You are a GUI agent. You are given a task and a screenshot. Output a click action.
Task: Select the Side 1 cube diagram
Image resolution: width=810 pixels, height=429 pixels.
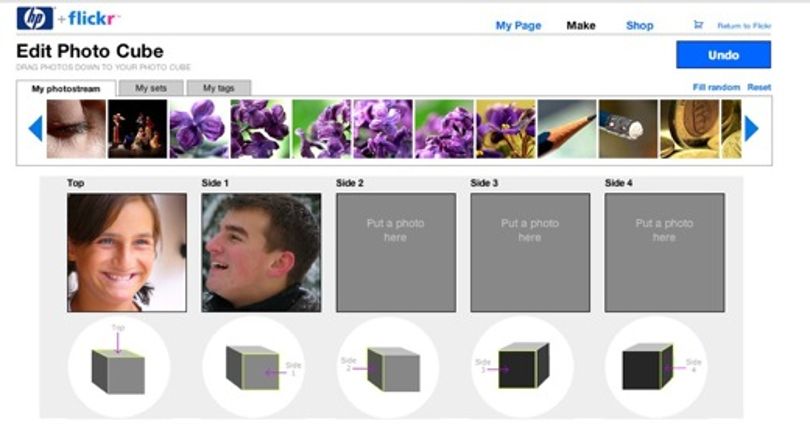point(253,366)
